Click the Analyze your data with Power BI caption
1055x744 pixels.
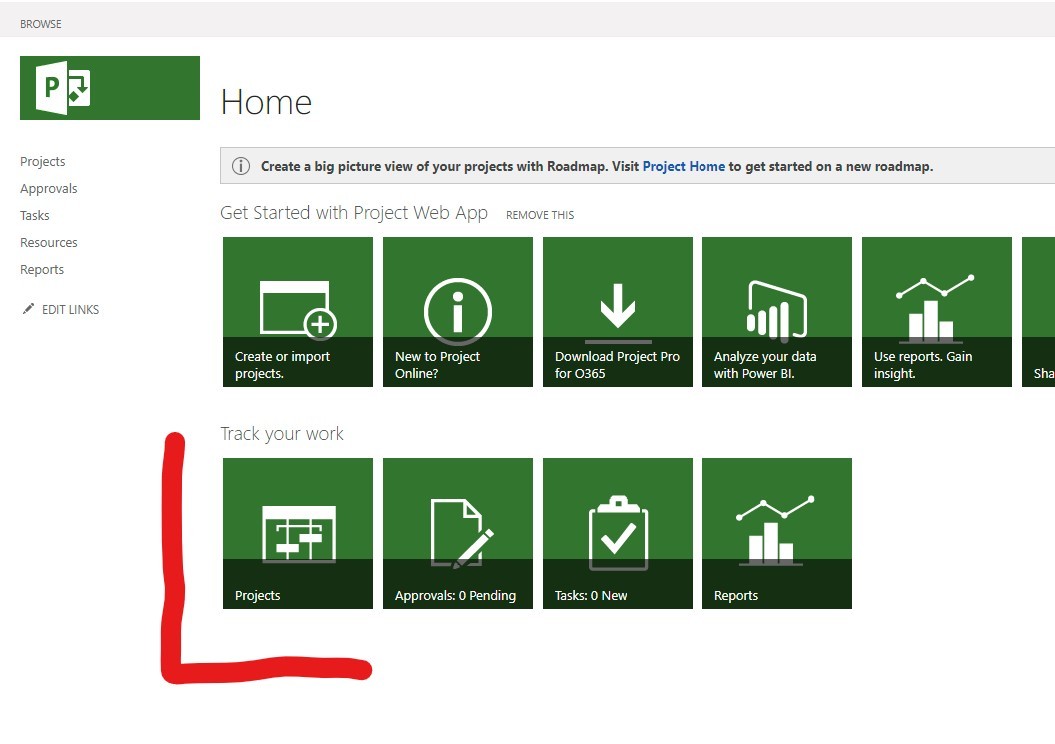click(x=765, y=365)
